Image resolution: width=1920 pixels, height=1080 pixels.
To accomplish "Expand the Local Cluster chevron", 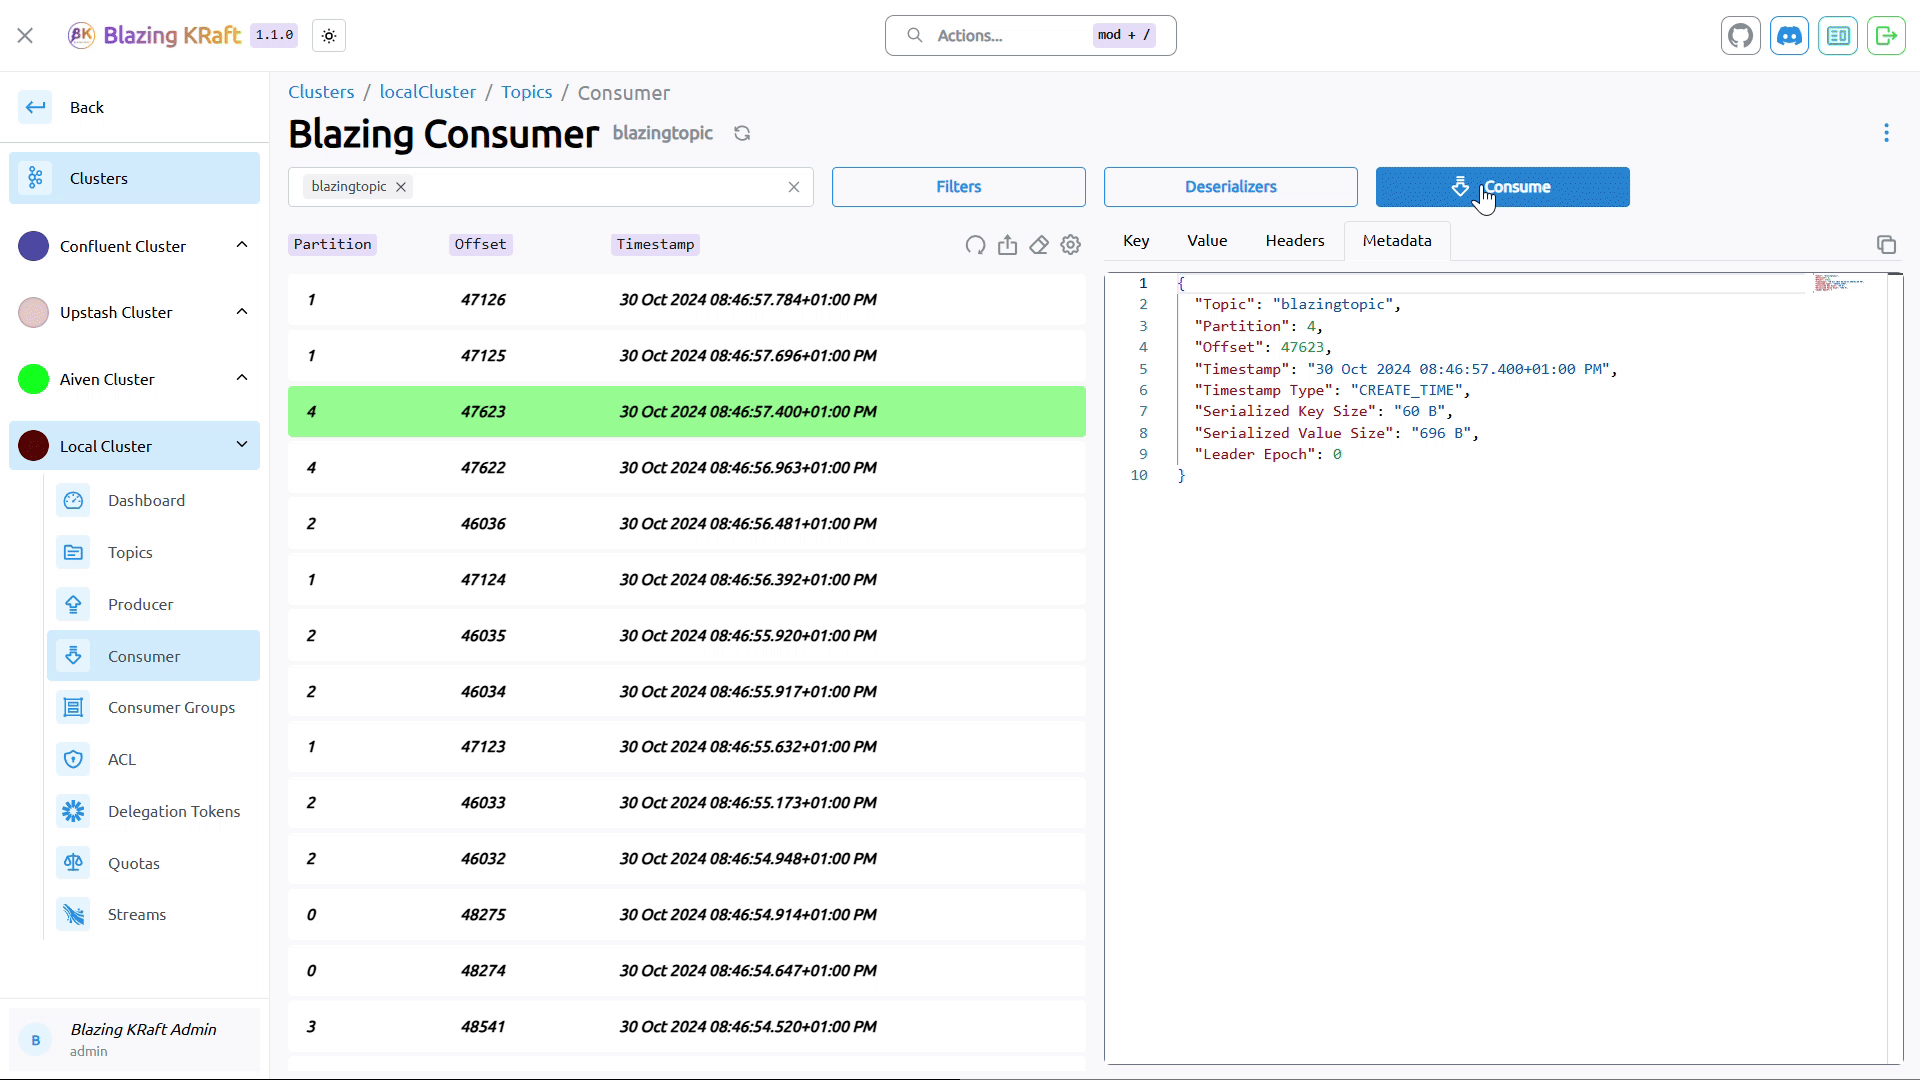I will point(242,445).
